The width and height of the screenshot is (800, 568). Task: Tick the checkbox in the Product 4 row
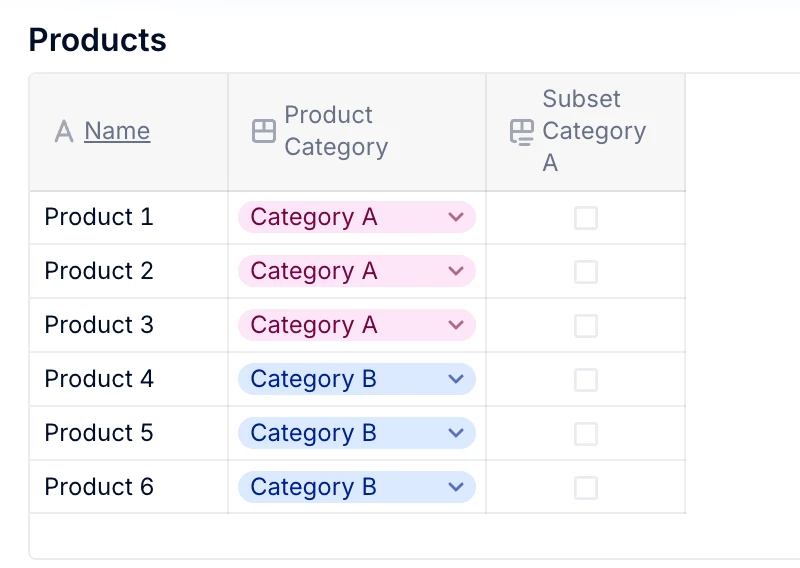coord(586,380)
